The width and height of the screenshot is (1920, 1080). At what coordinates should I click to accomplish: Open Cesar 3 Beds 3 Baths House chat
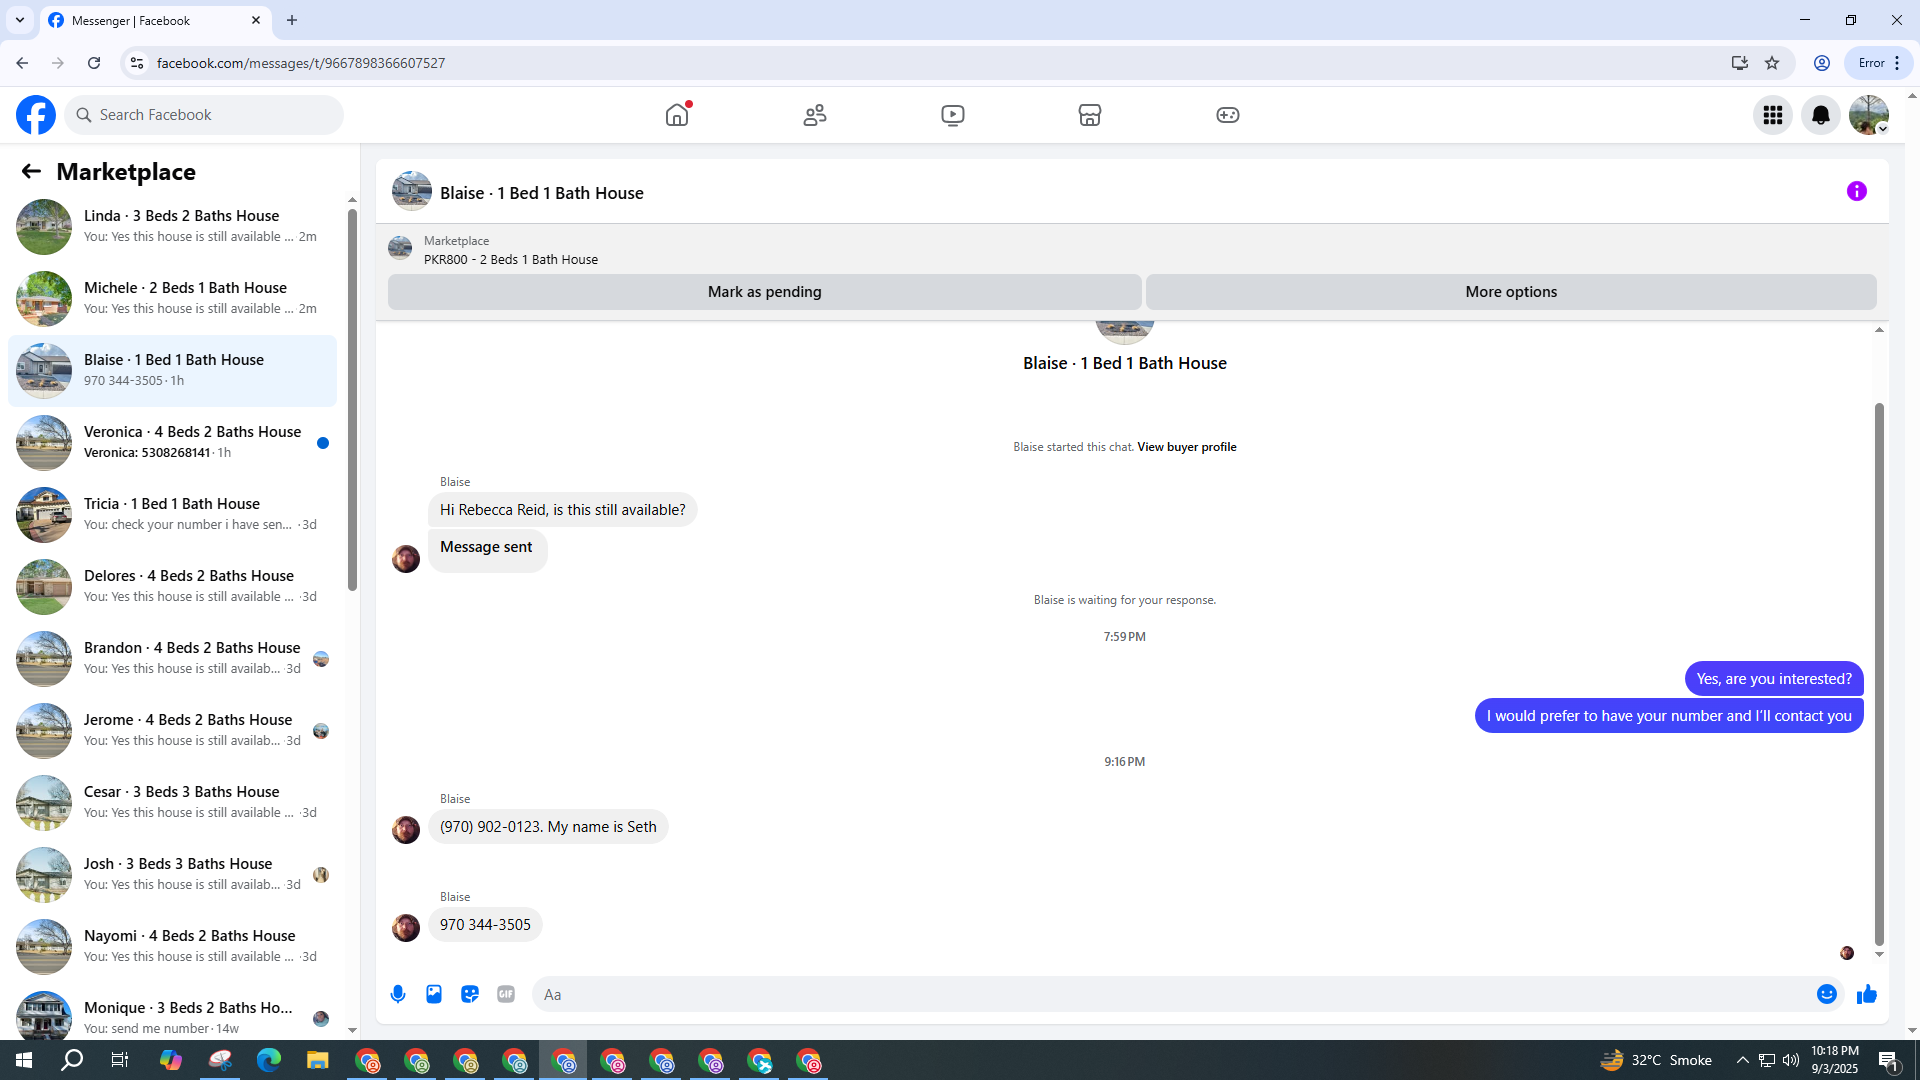pyautogui.click(x=172, y=803)
